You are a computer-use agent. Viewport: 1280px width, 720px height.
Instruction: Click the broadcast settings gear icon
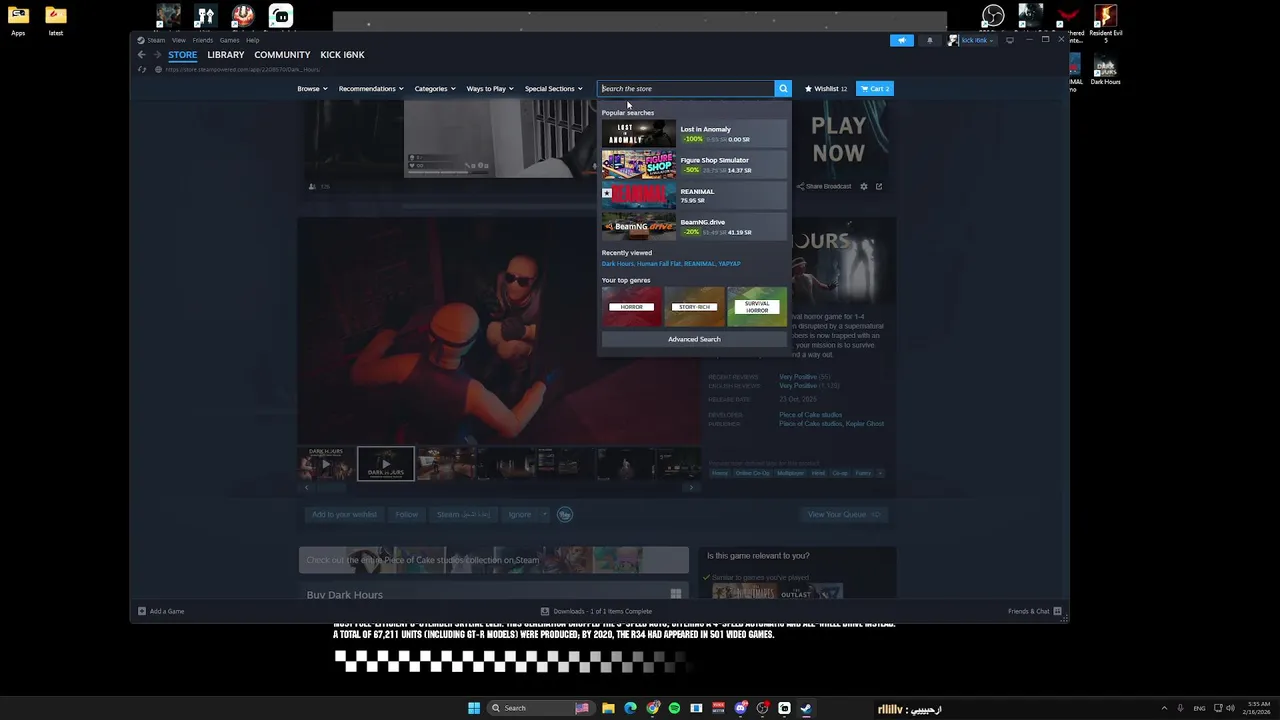click(864, 186)
